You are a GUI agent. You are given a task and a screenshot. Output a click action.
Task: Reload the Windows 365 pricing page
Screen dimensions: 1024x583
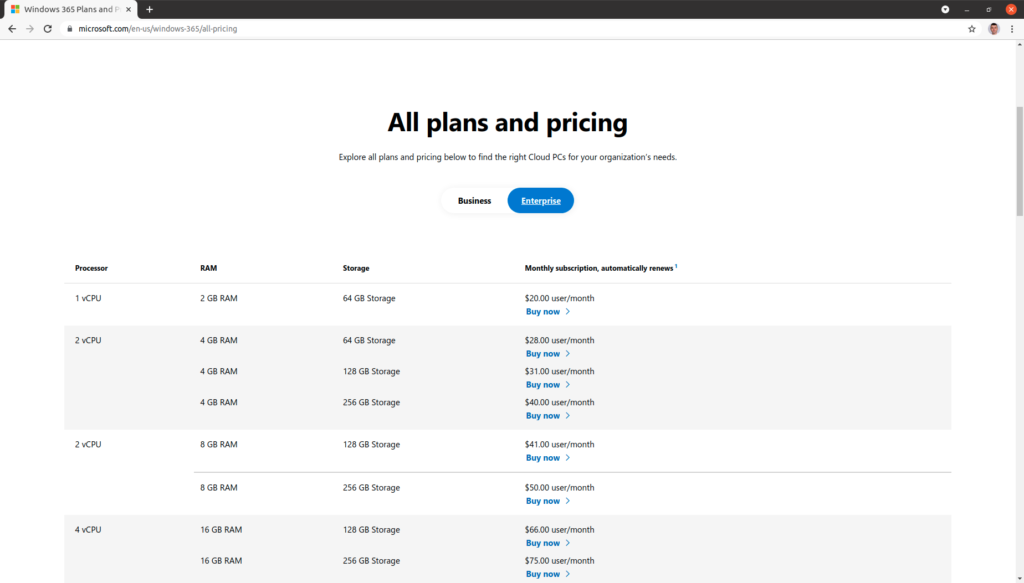[48, 29]
